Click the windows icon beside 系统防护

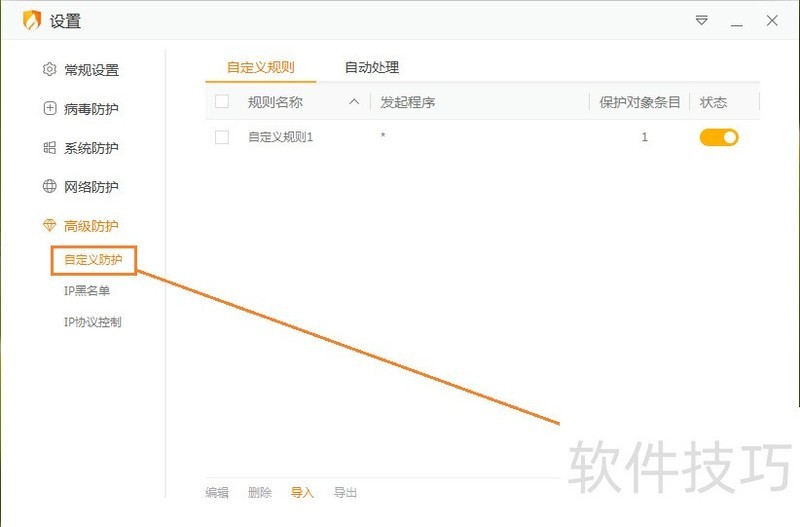pyautogui.click(x=49, y=148)
